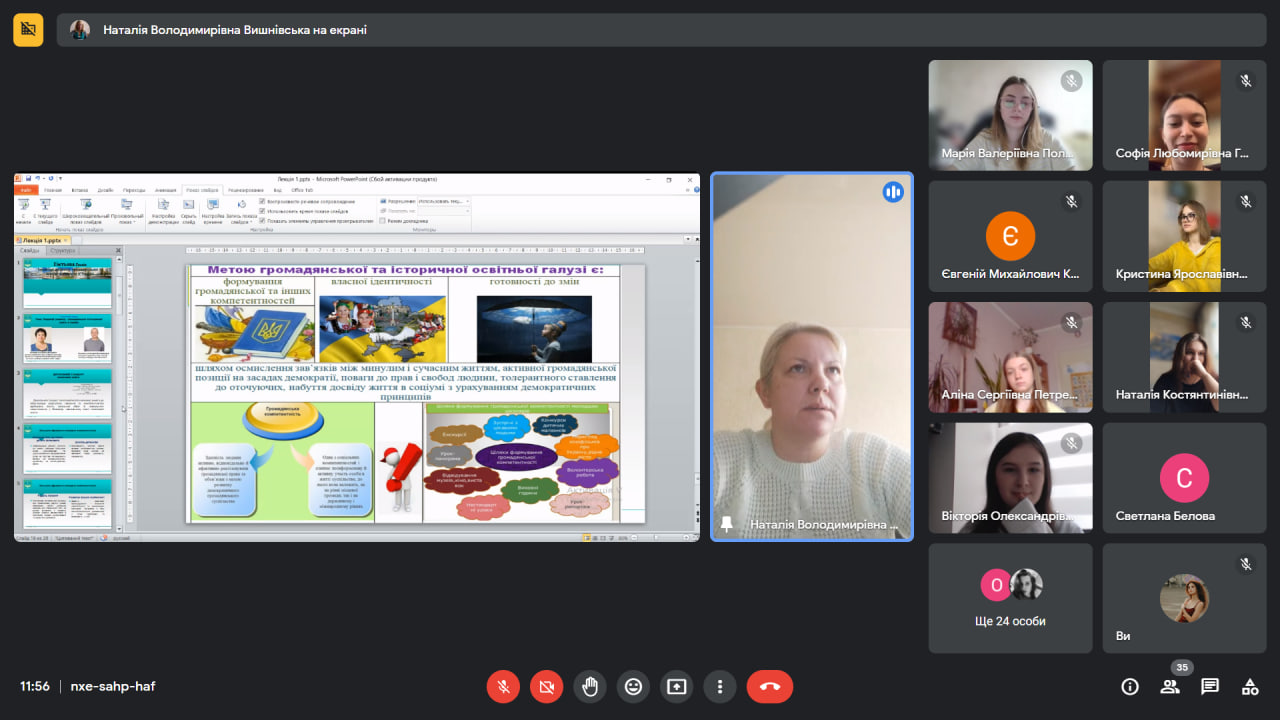Open the activities panel
The height and width of the screenshot is (720, 1280).
pyautogui.click(x=1250, y=687)
